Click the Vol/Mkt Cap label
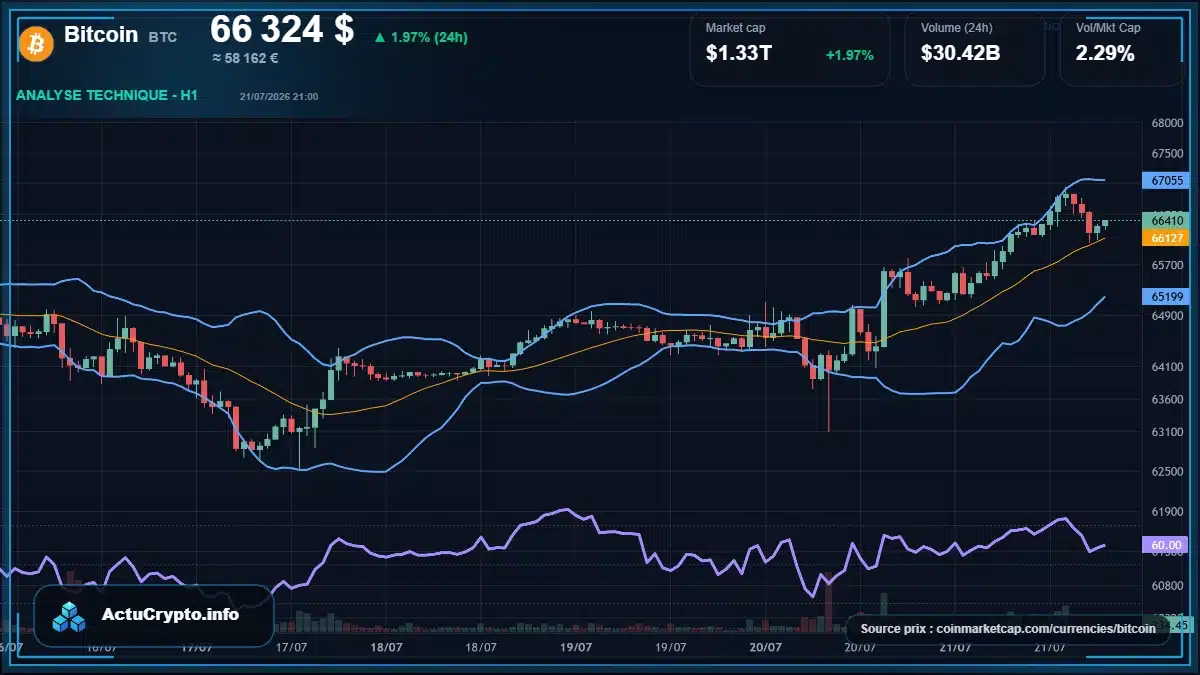Viewport: 1200px width, 675px height. [x=1107, y=28]
